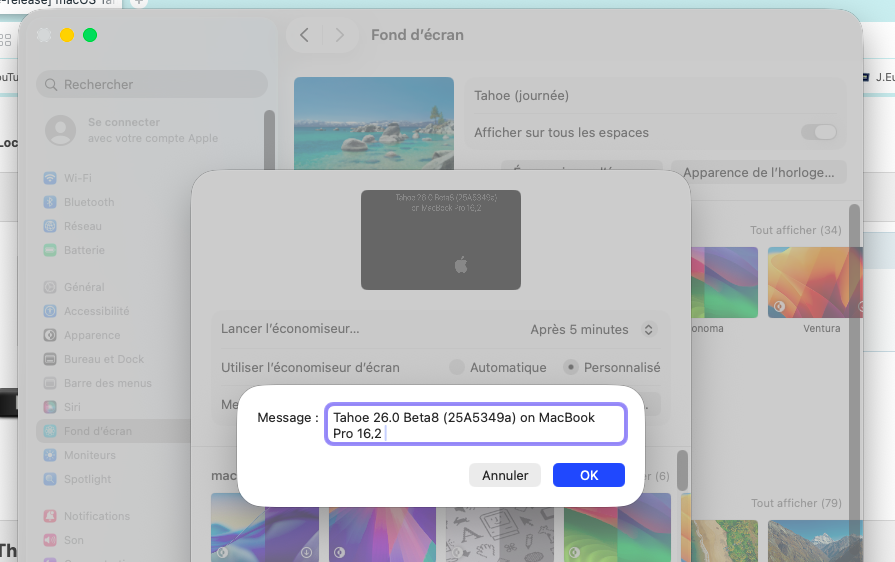Click the green zoom window button
This screenshot has height=562, width=895.
coord(90,35)
